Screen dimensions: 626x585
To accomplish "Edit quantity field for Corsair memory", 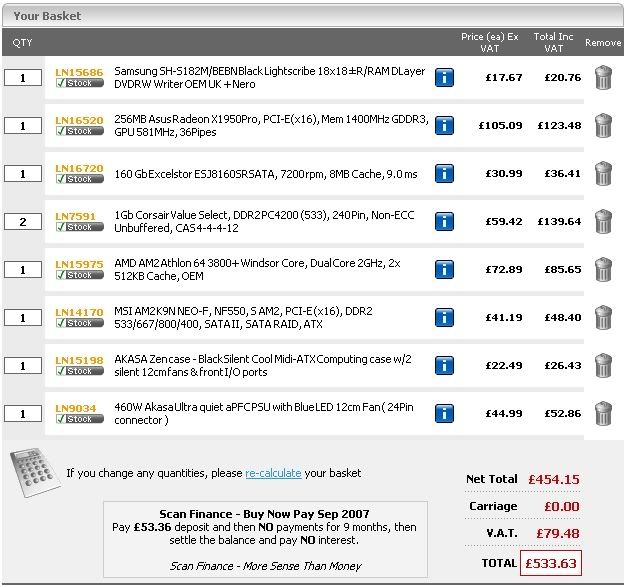I will click(22, 222).
